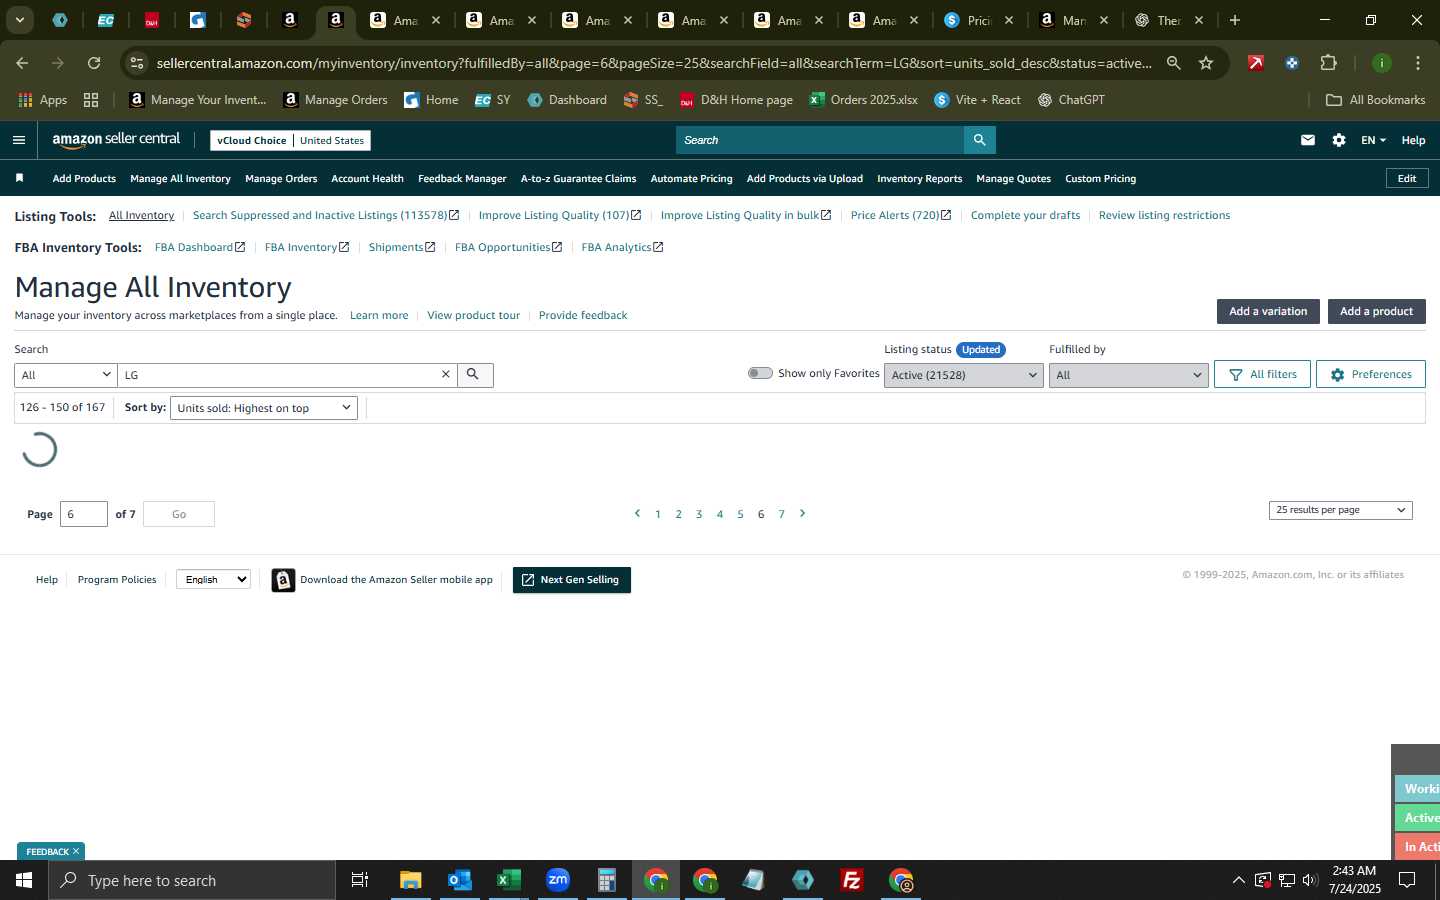Go to page 1 in pagination
Screen dimensions: 1440x900
click(658, 514)
